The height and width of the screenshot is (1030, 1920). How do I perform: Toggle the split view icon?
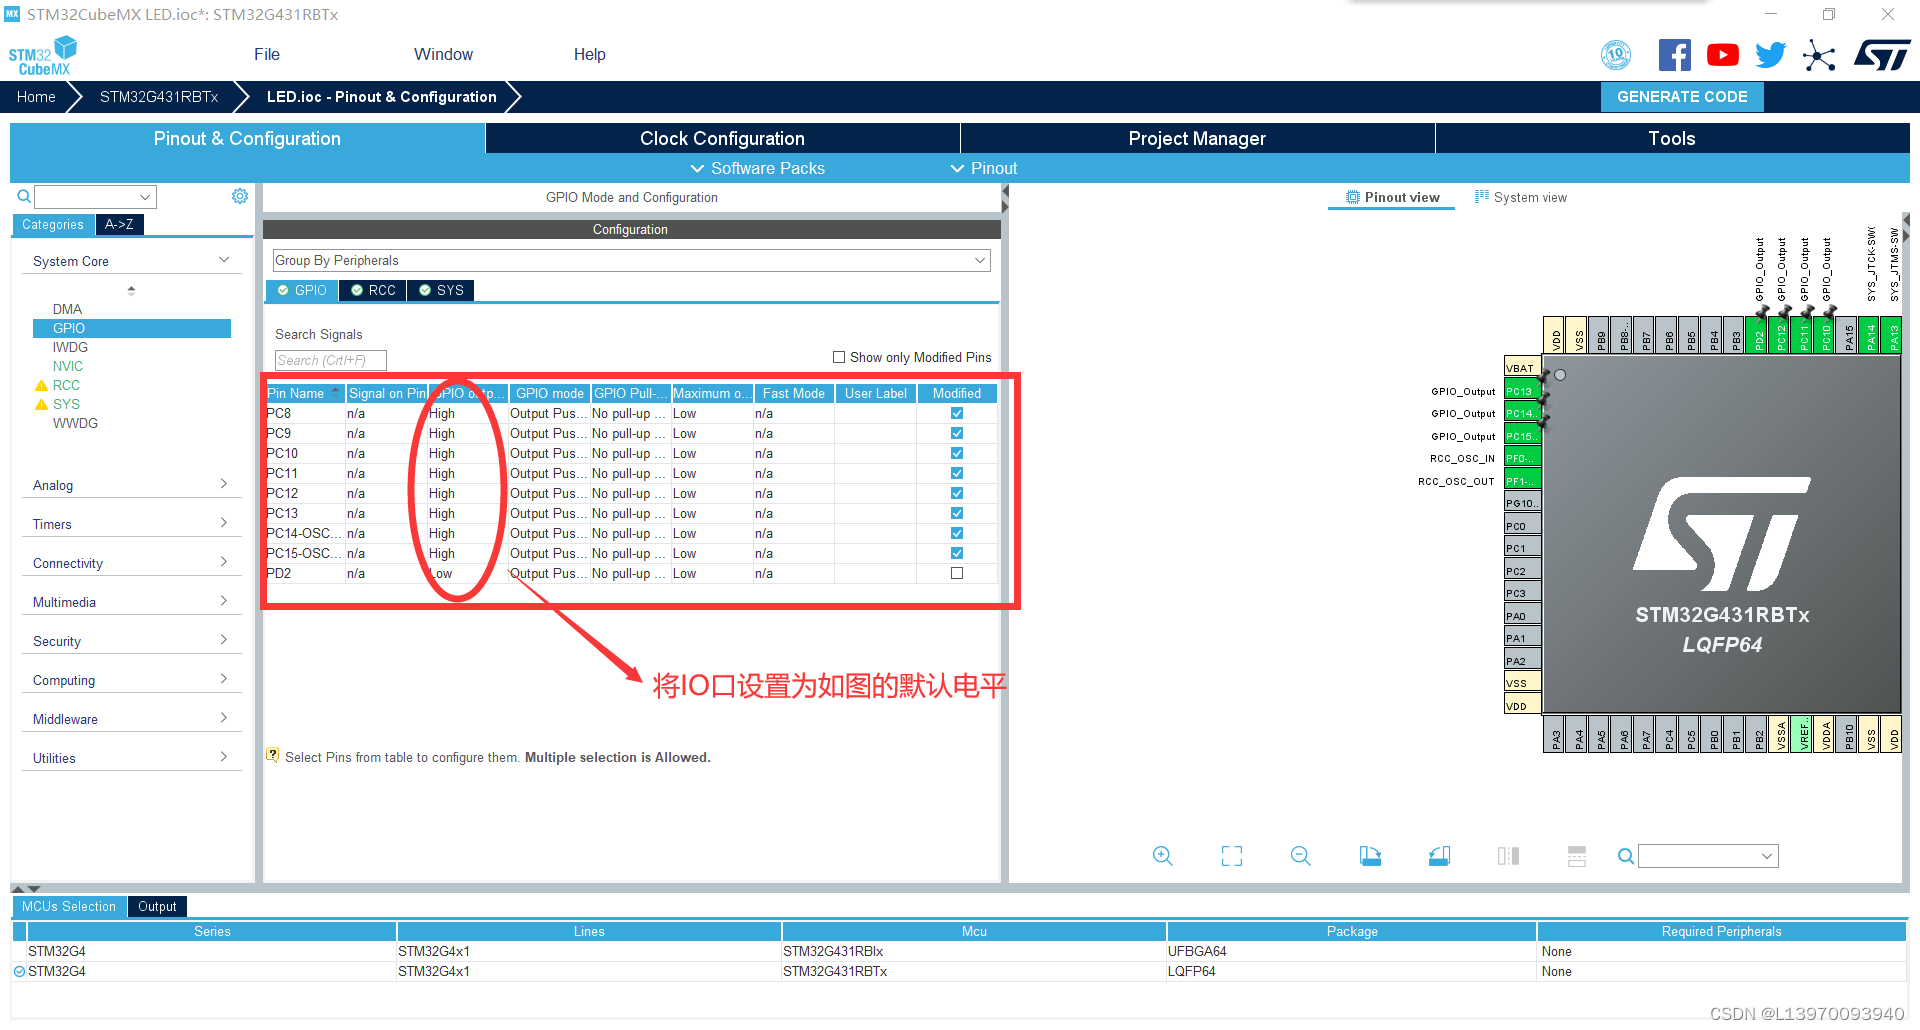1508,856
